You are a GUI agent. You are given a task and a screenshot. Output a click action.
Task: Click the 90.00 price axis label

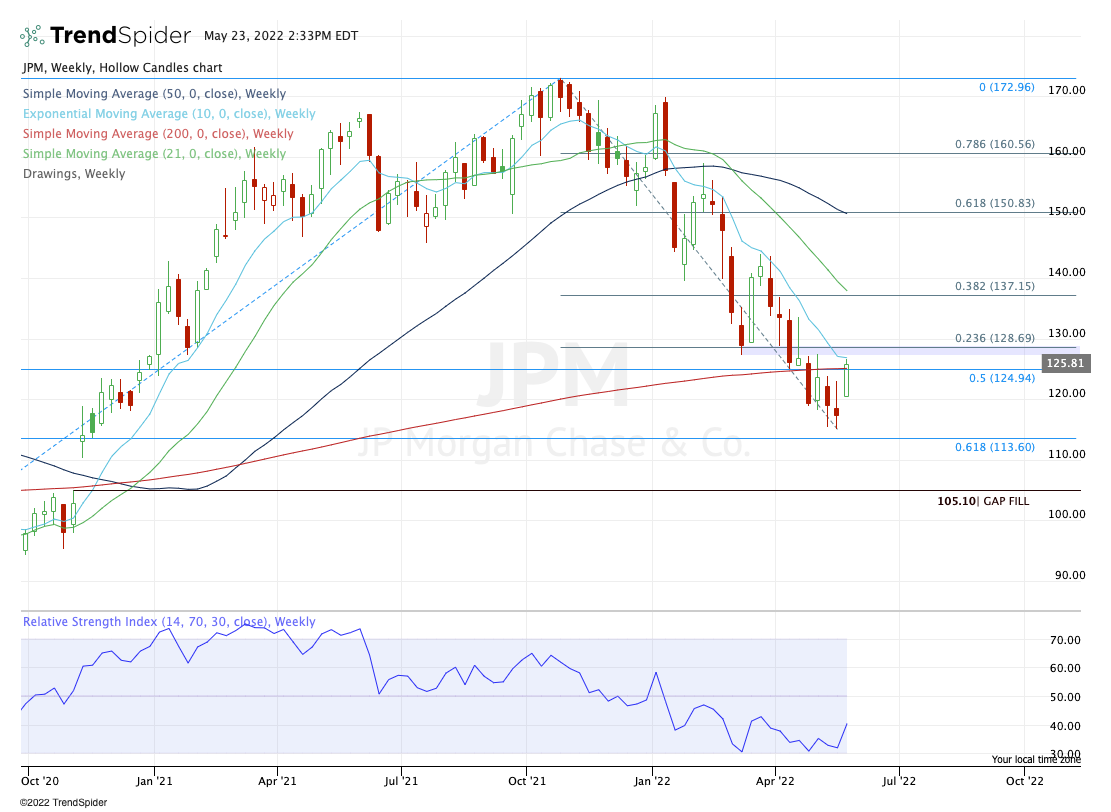point(1069,575)
